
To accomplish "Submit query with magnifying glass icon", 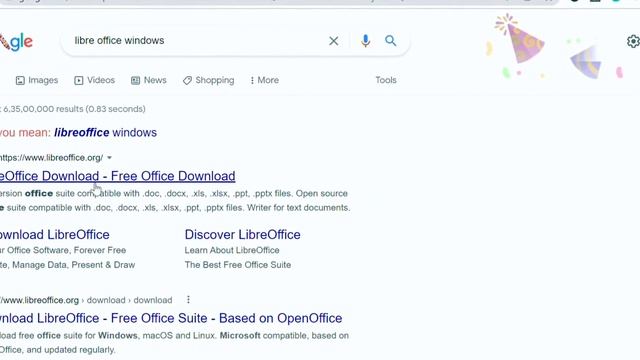I will coord(391,41).
